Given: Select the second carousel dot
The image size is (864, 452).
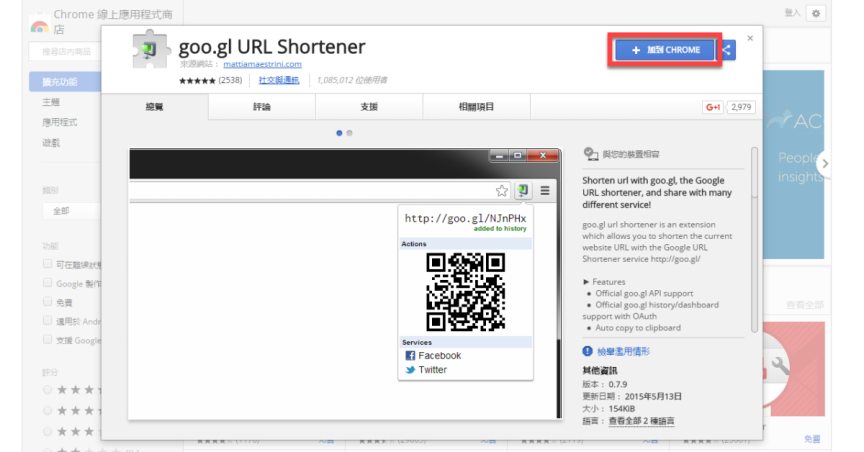Looking at the screenshot, I should pyautogui.click(x=349, y=133).
